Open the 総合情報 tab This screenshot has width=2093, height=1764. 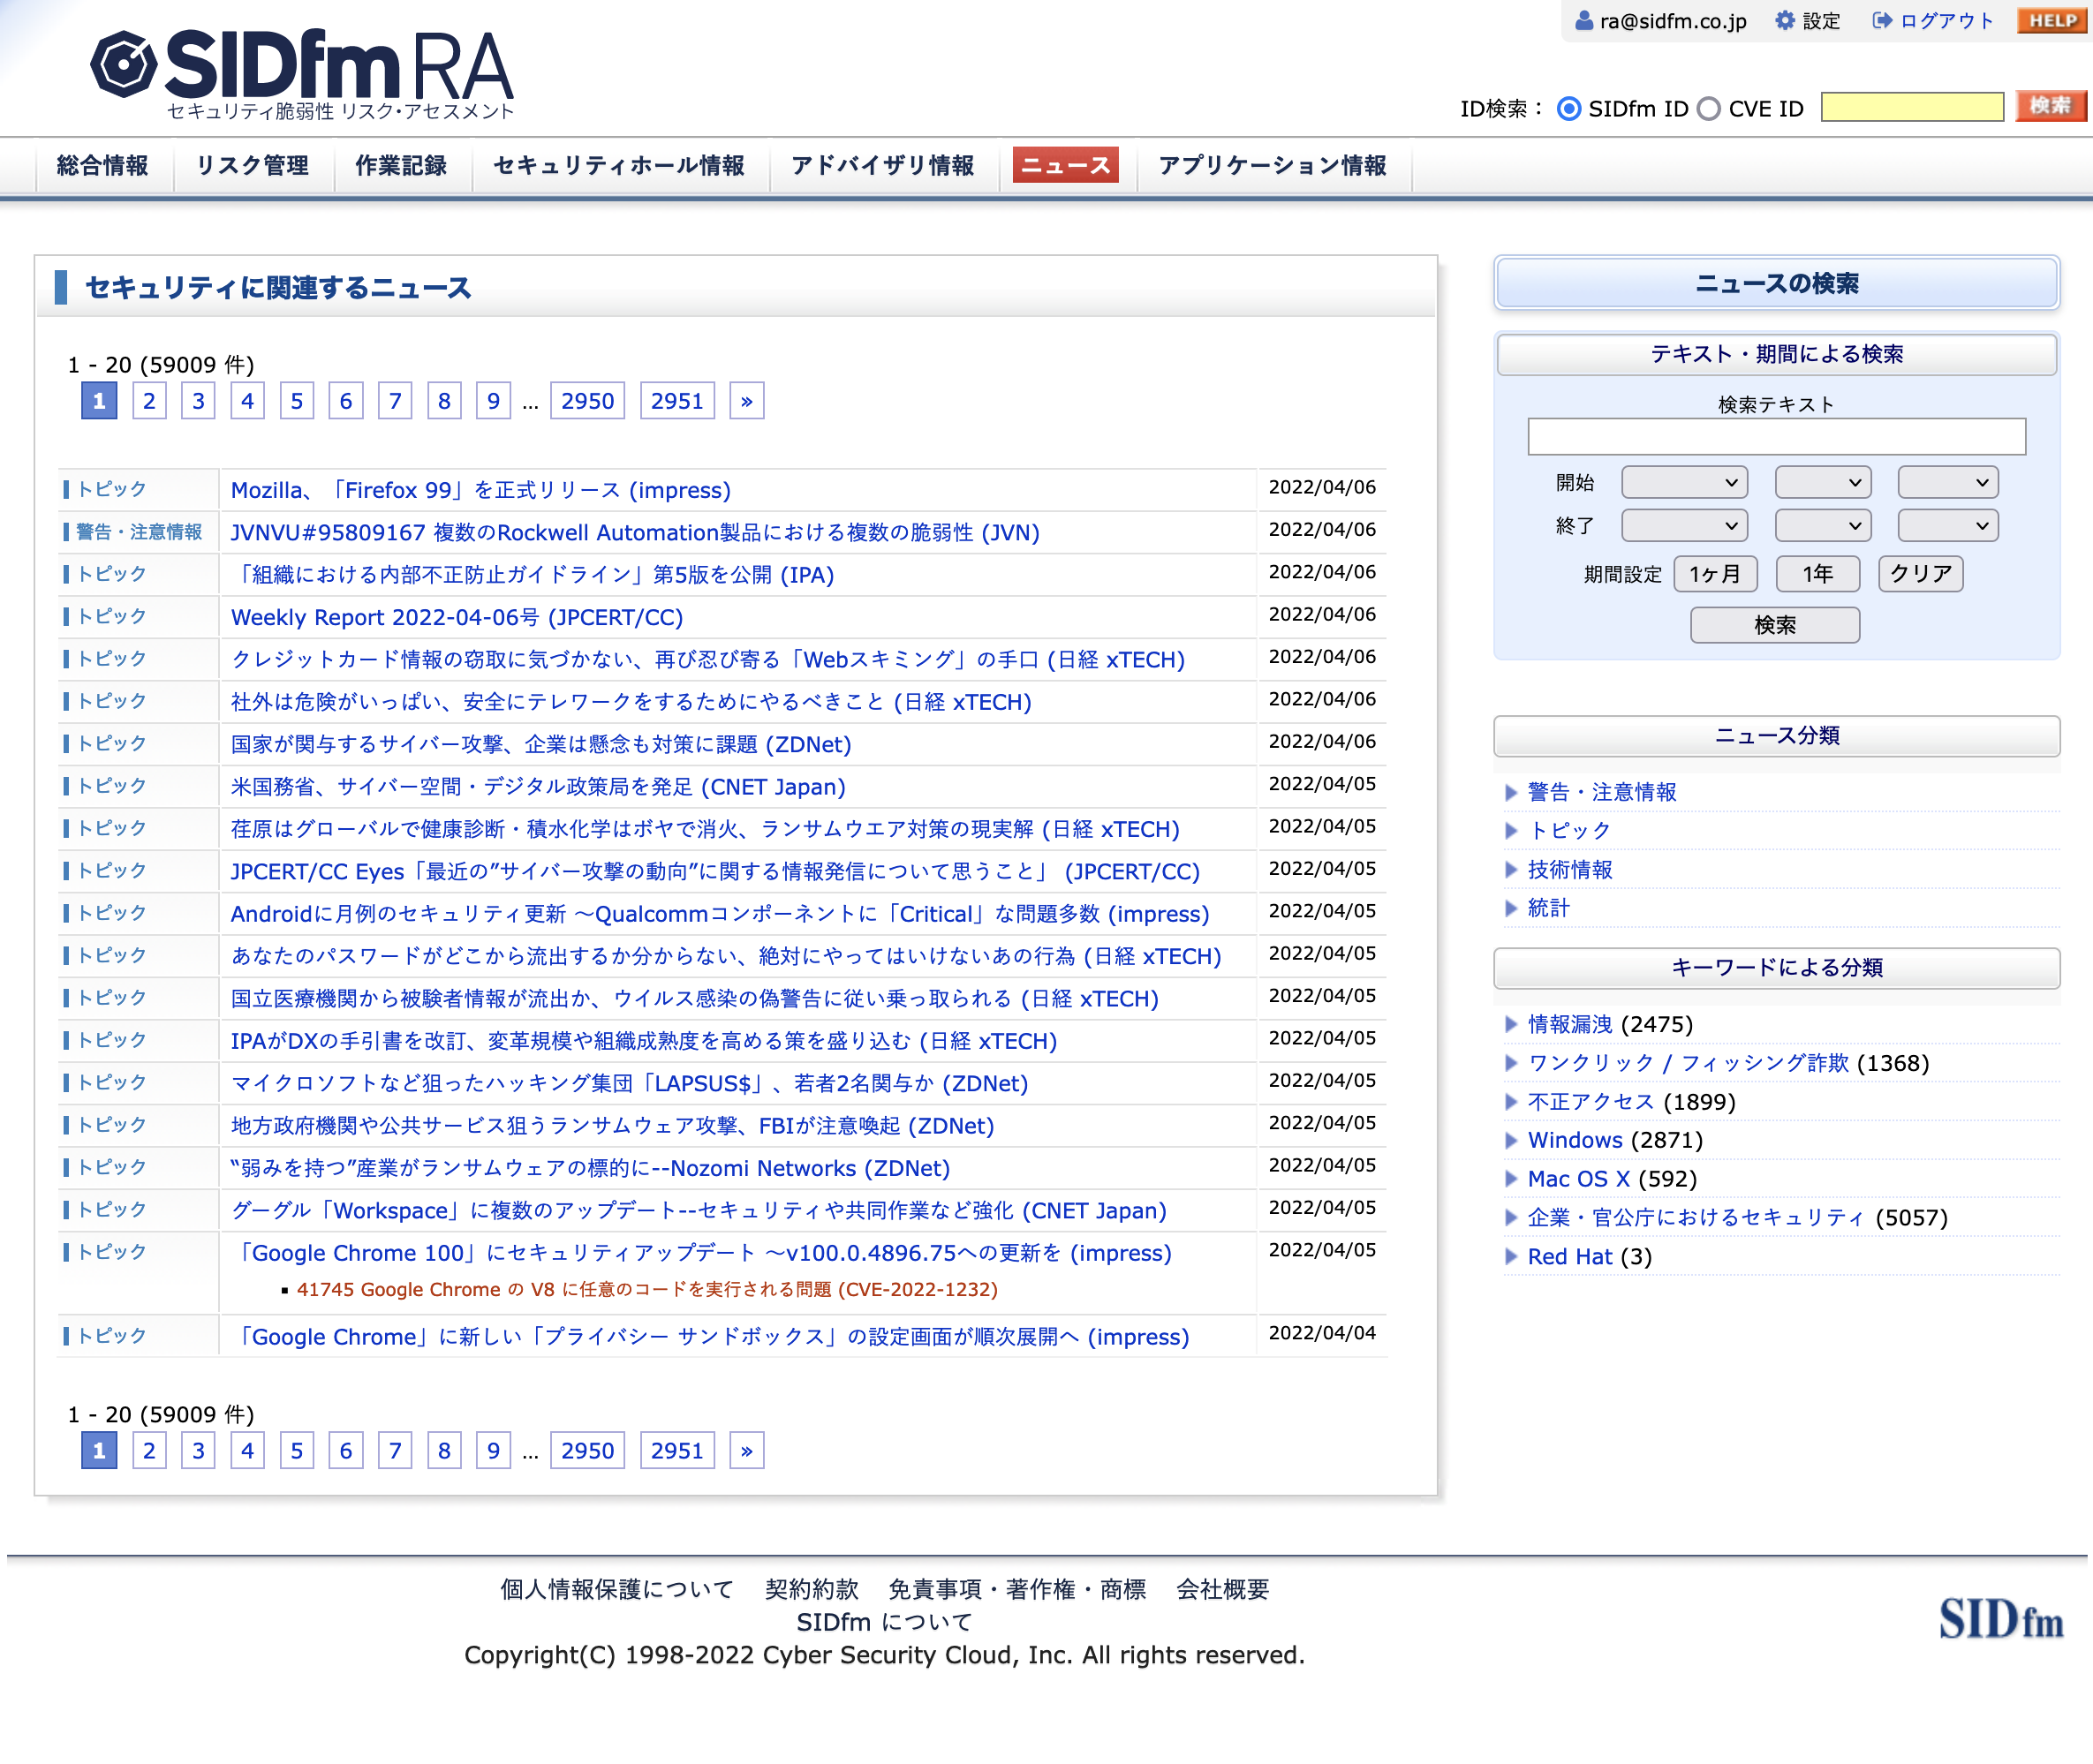pos(103,166)
